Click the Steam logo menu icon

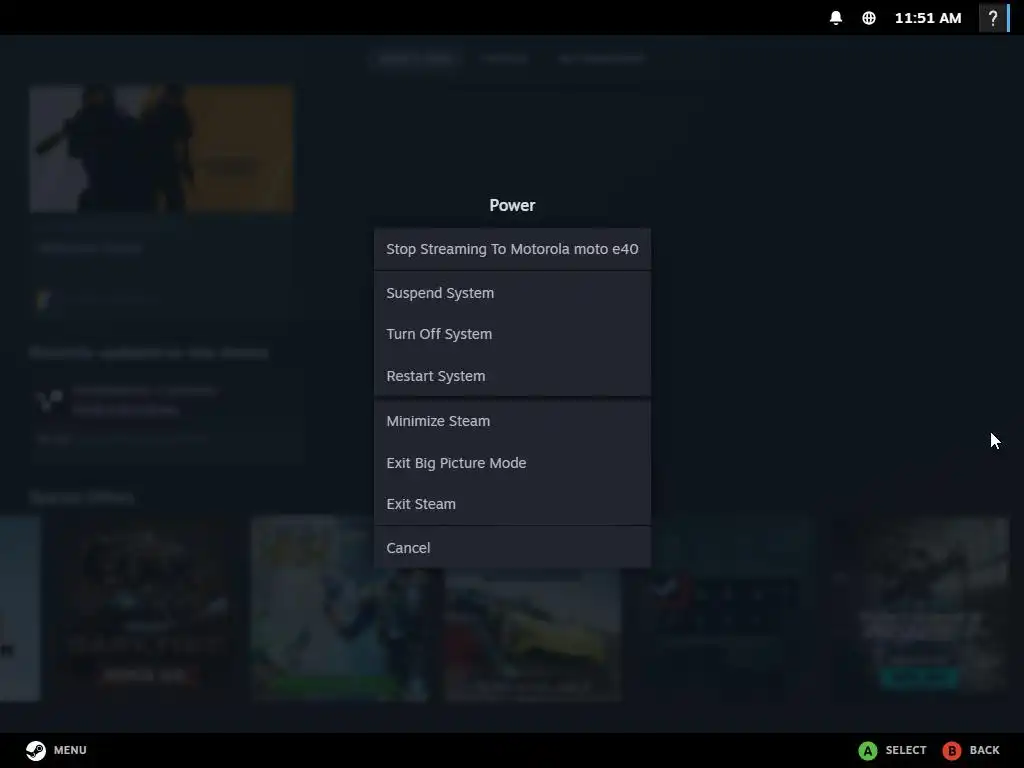[x=36, y=750]
